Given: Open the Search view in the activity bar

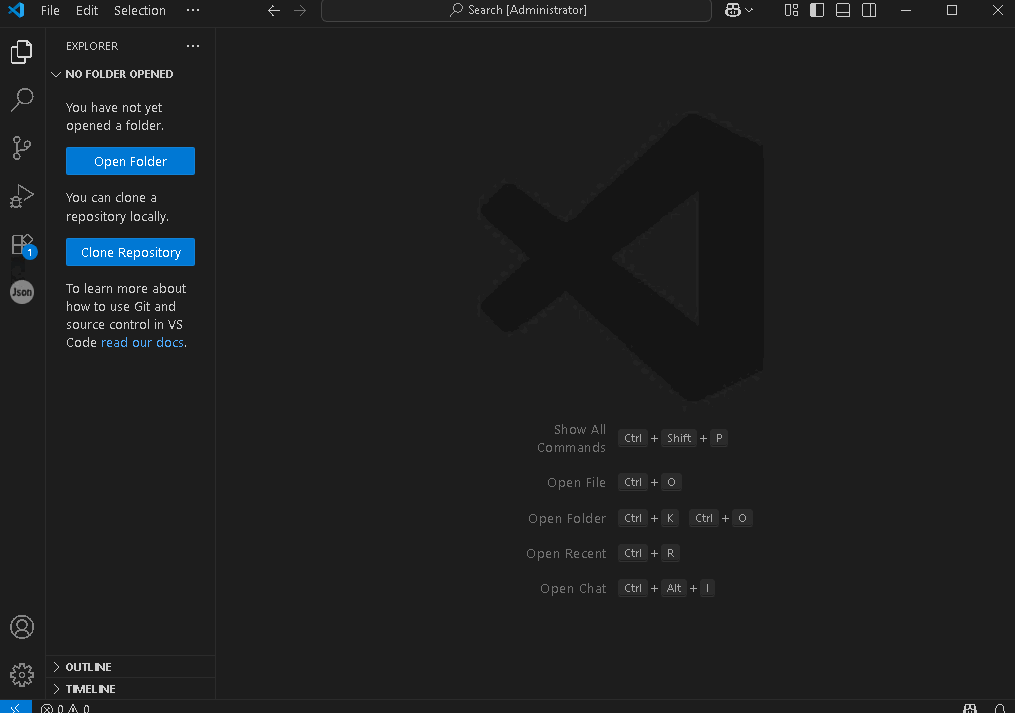Looking at the screenshot, I should coord(22,100).
